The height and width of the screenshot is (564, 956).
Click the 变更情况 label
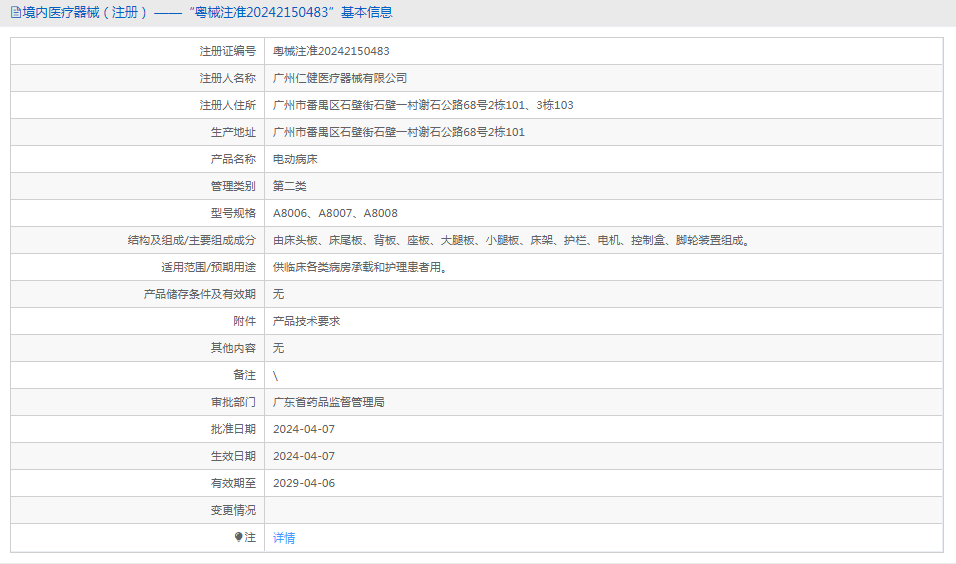click(234, 510)
